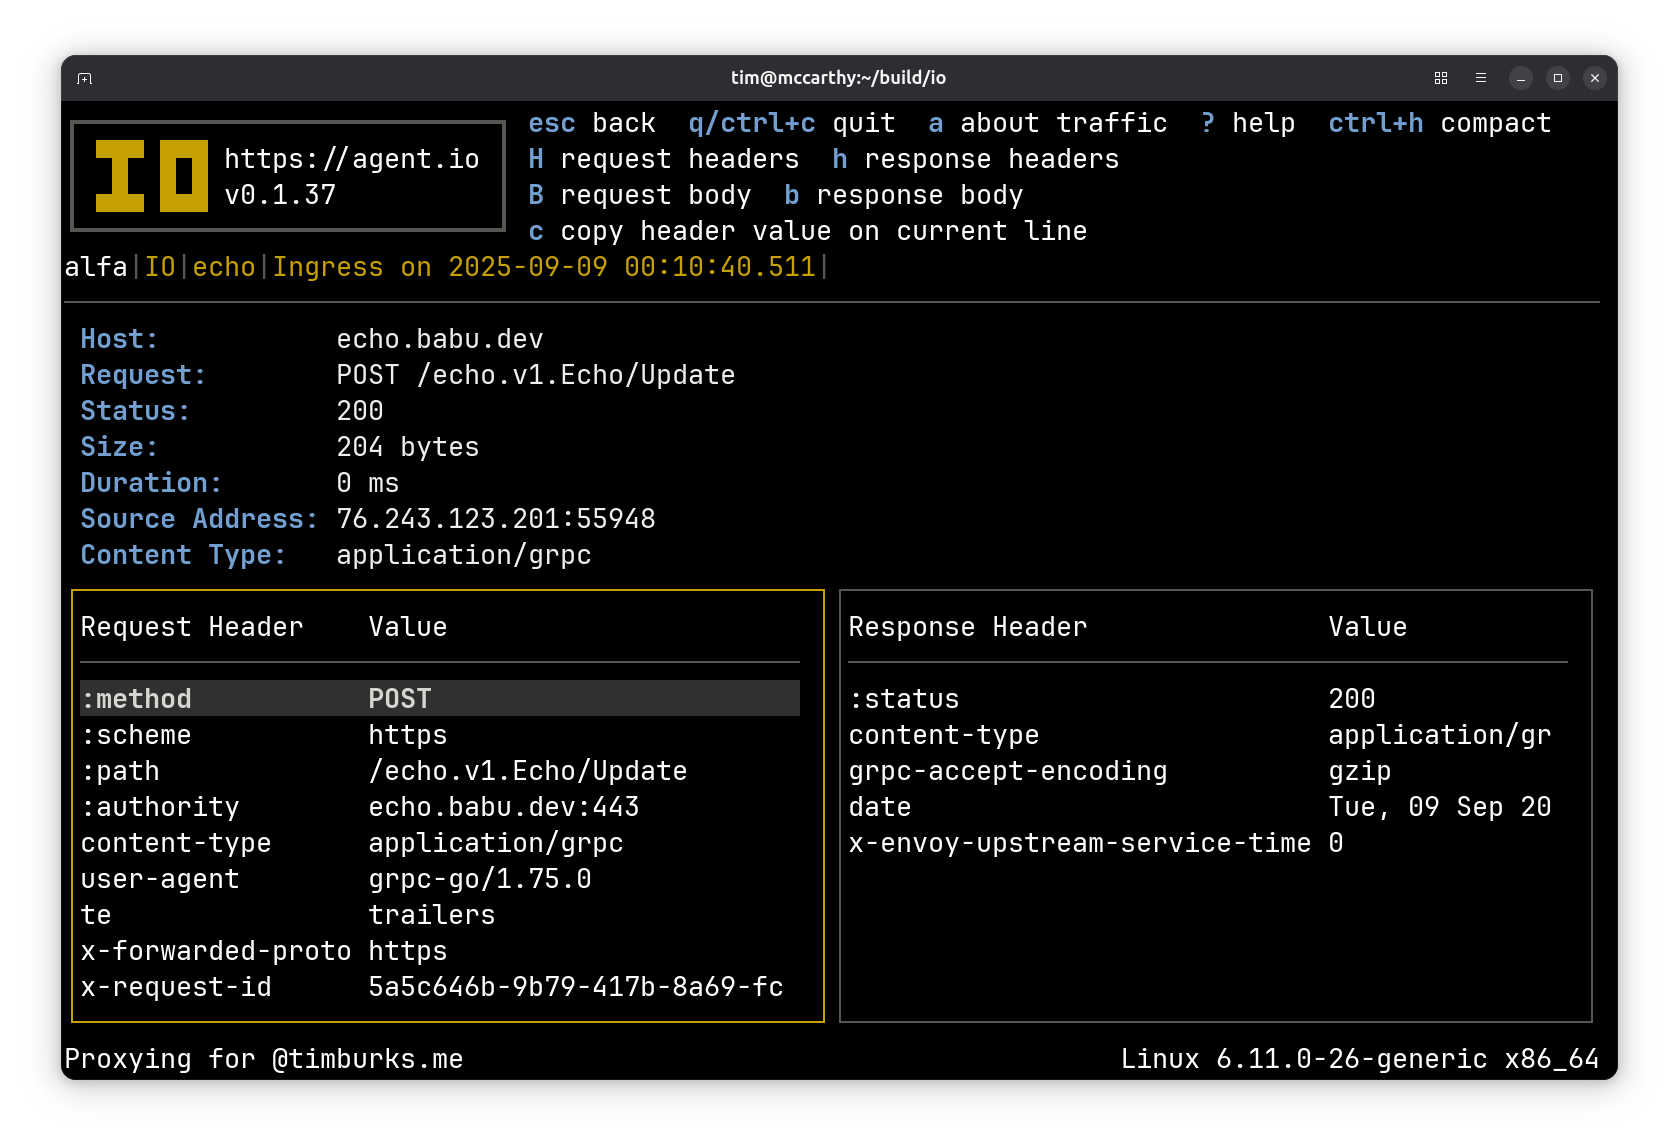
Task: Click the alfa breadcrumb segment
Action: [x=96, y=267]
